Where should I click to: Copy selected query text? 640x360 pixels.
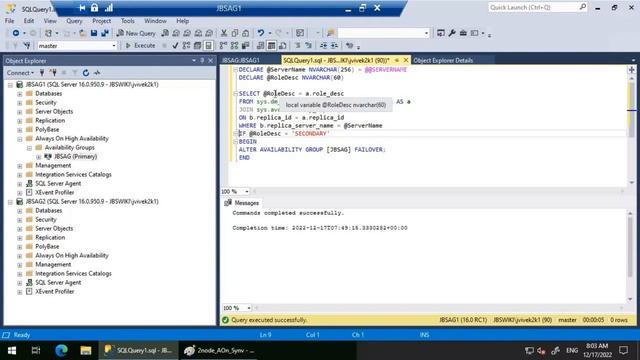pyautogui.click(x=235, y=33)
